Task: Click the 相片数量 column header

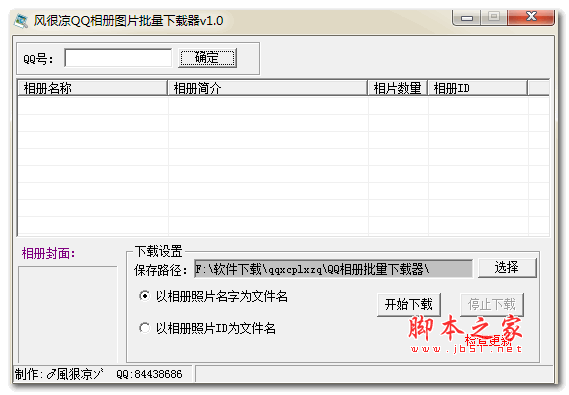Action: tap(397, 88)
